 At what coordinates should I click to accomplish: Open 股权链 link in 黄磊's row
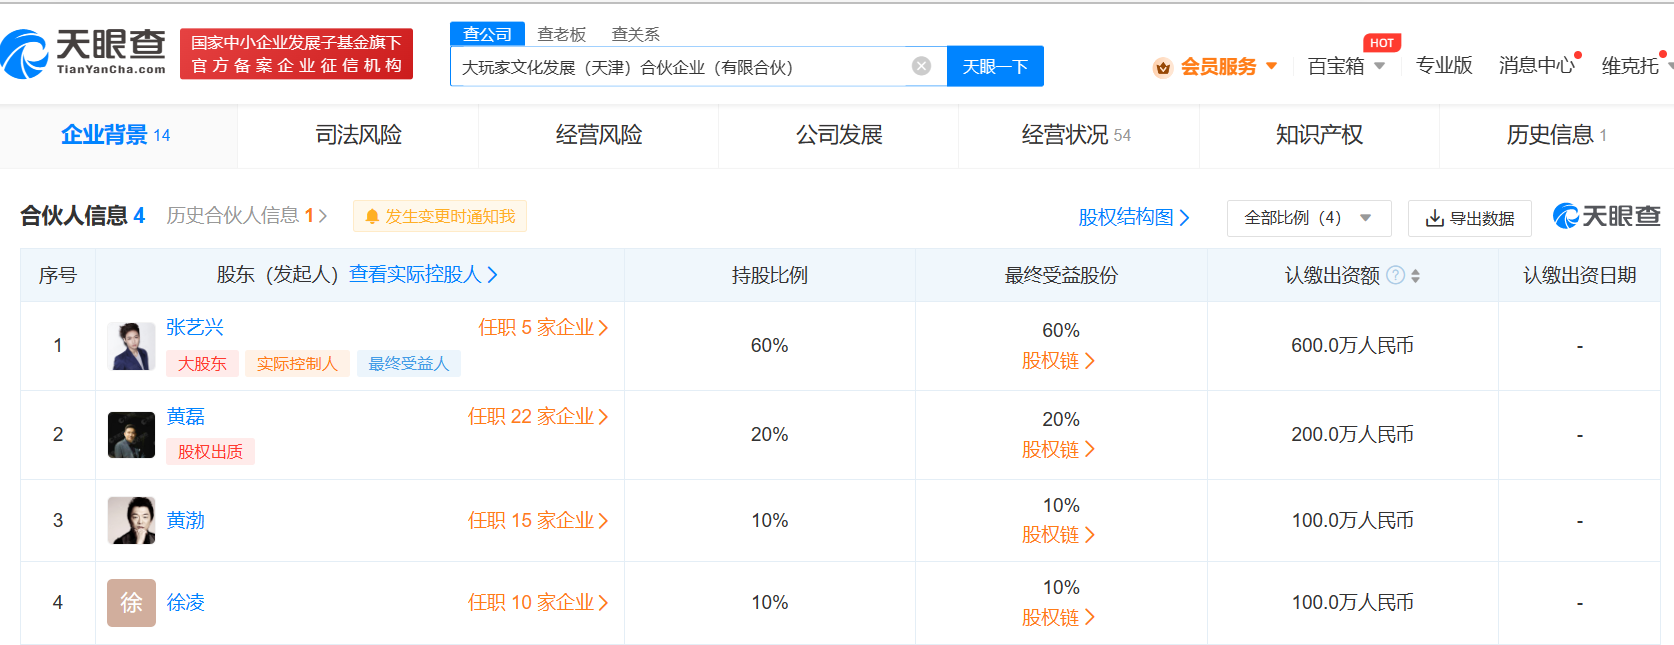1059,450
